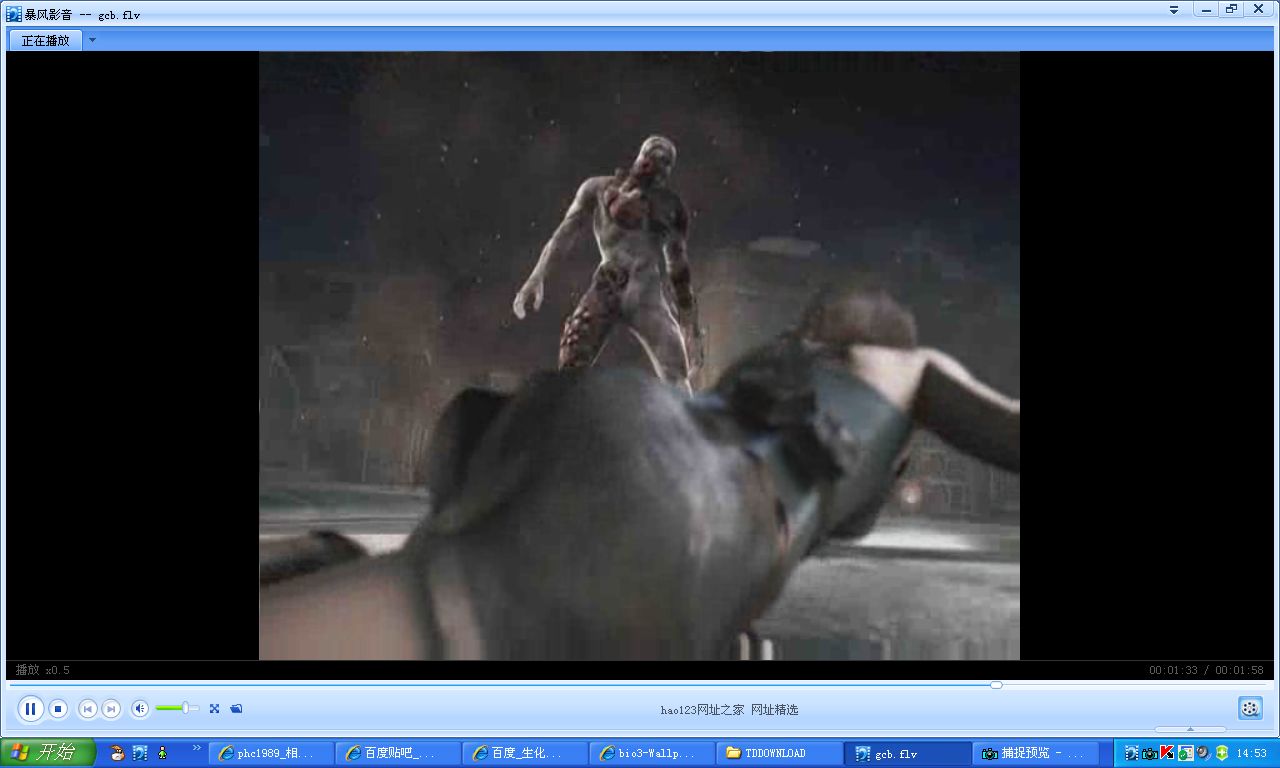
Task: Switch to 百度_生化 taskbar window
Action: click(x=526, y=753)
